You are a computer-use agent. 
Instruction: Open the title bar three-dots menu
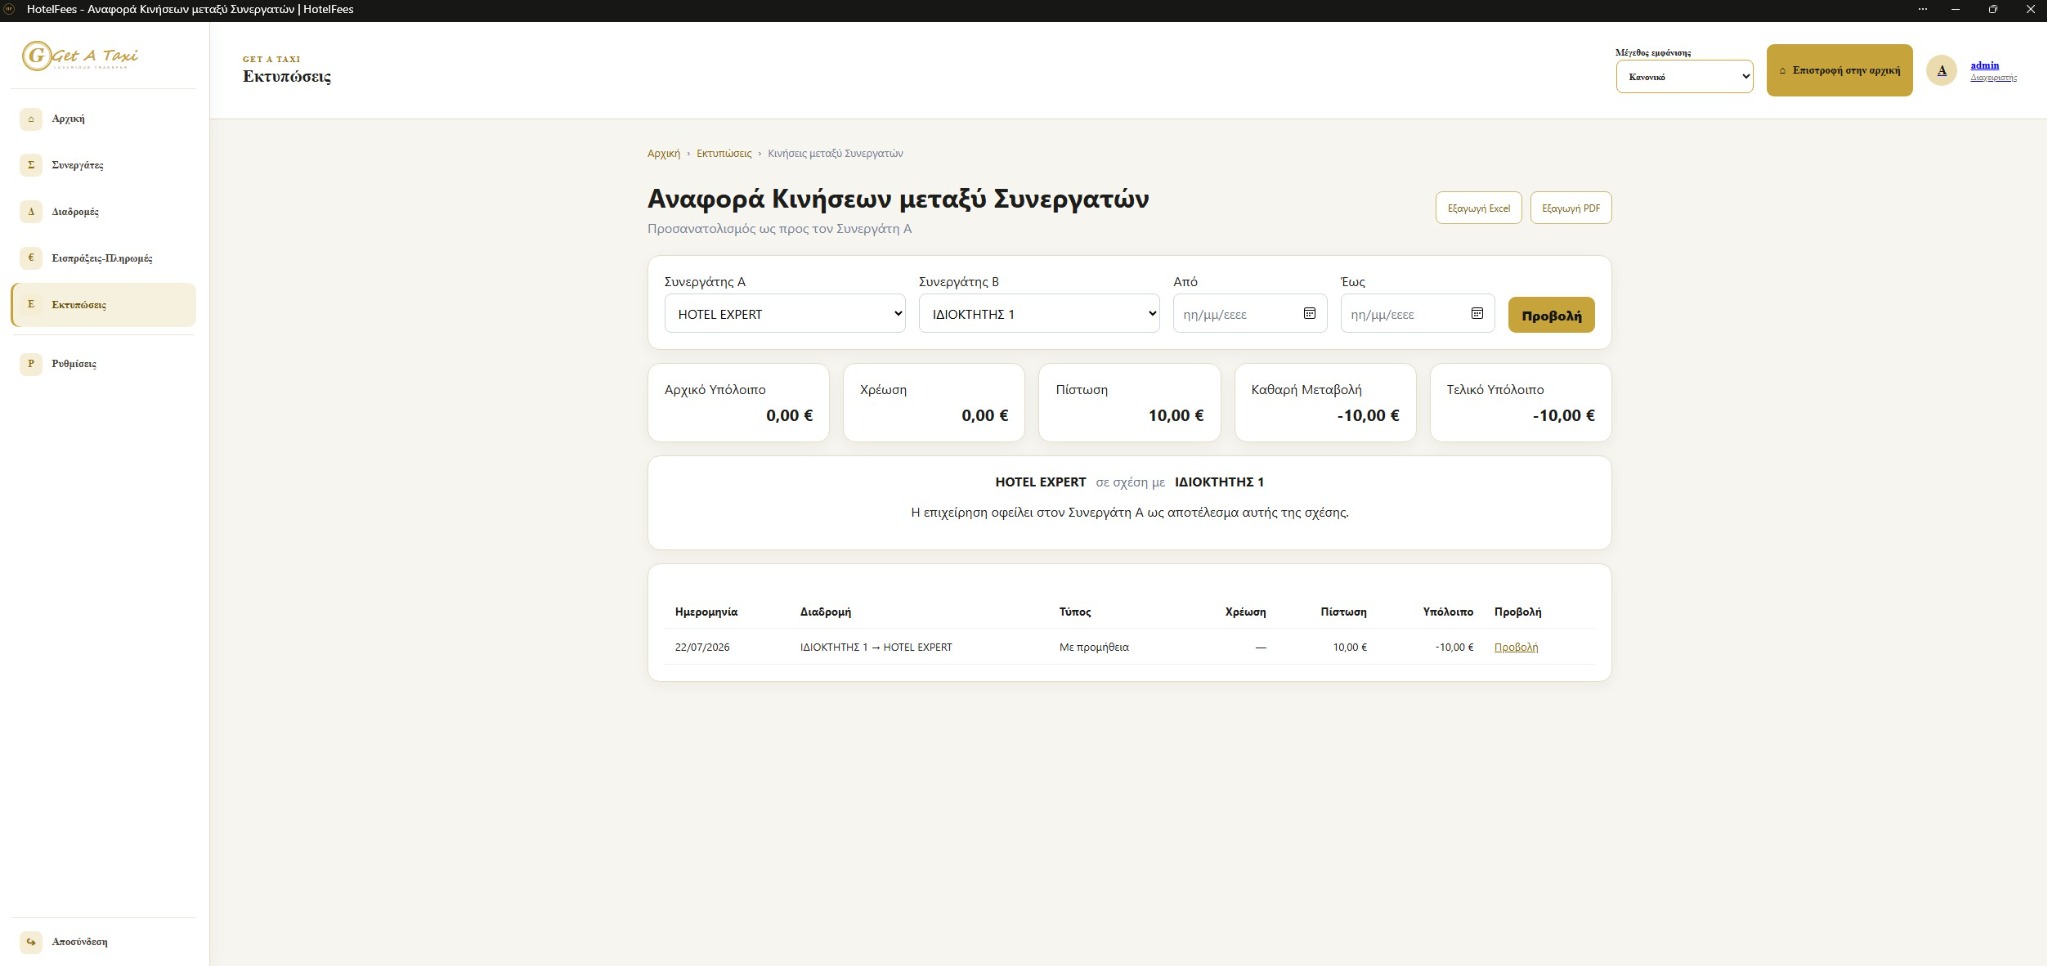1922,9
